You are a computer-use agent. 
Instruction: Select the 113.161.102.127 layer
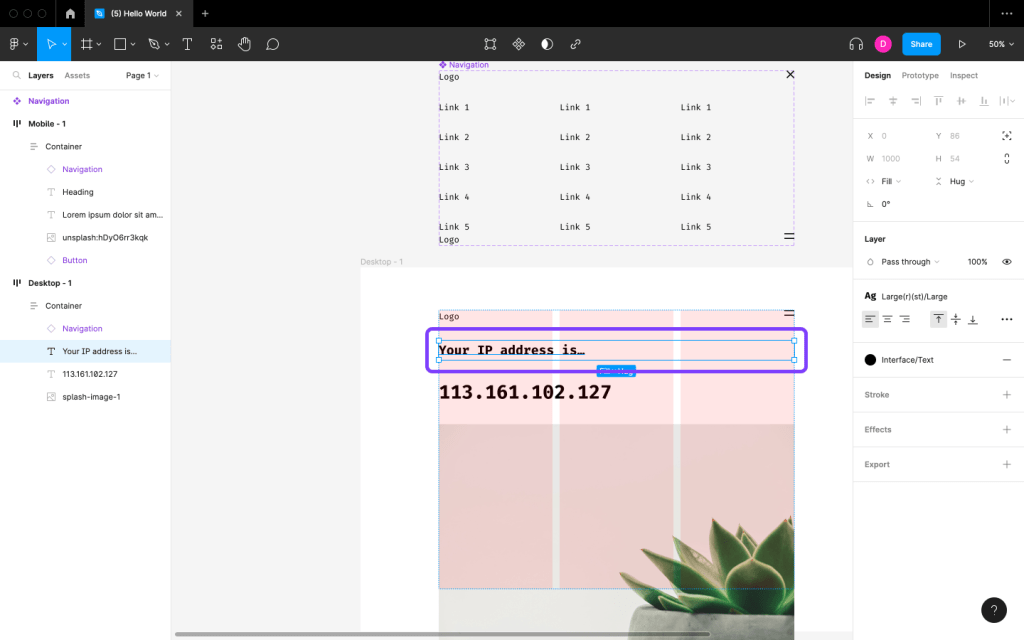[90, 374]
